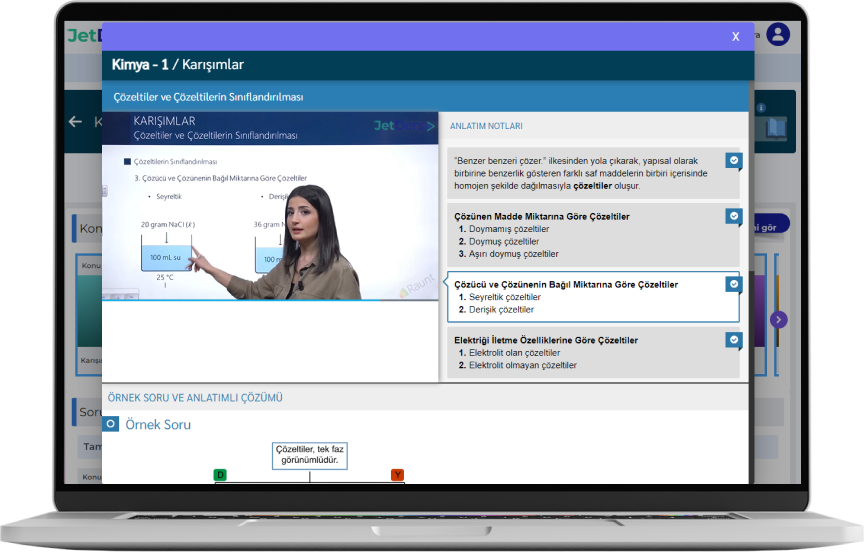Toggle checkmark on Çözücü ve Çözünenin note
This screenshot has width=864, height=552.
coord(733,284)
